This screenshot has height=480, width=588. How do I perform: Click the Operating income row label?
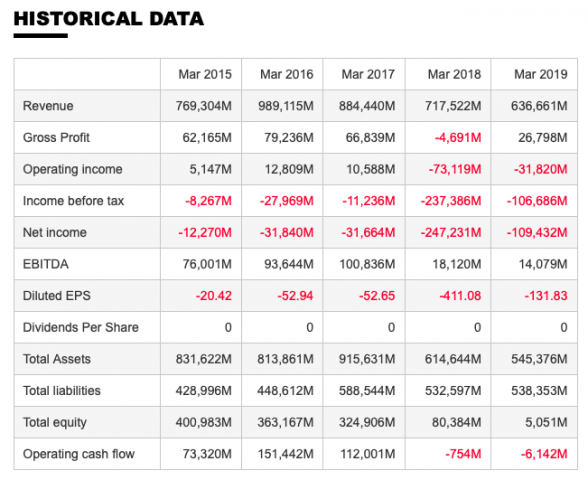pyautogui.click(x=73, y=169)
